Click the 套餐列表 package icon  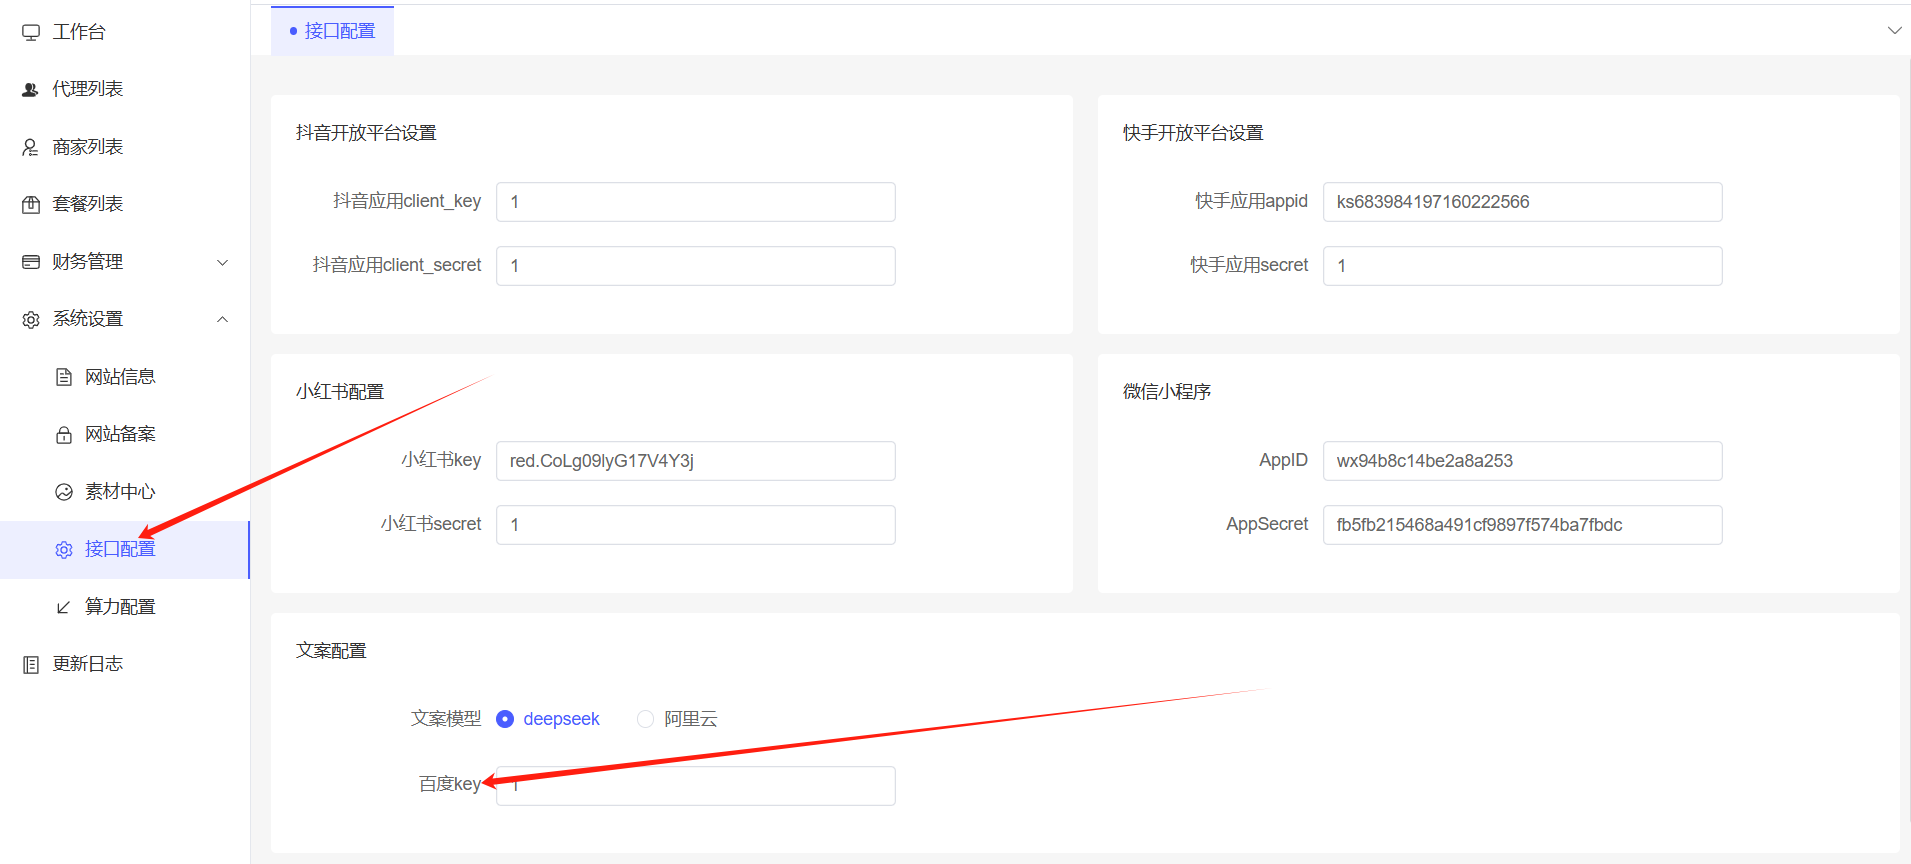pos(31,205)
